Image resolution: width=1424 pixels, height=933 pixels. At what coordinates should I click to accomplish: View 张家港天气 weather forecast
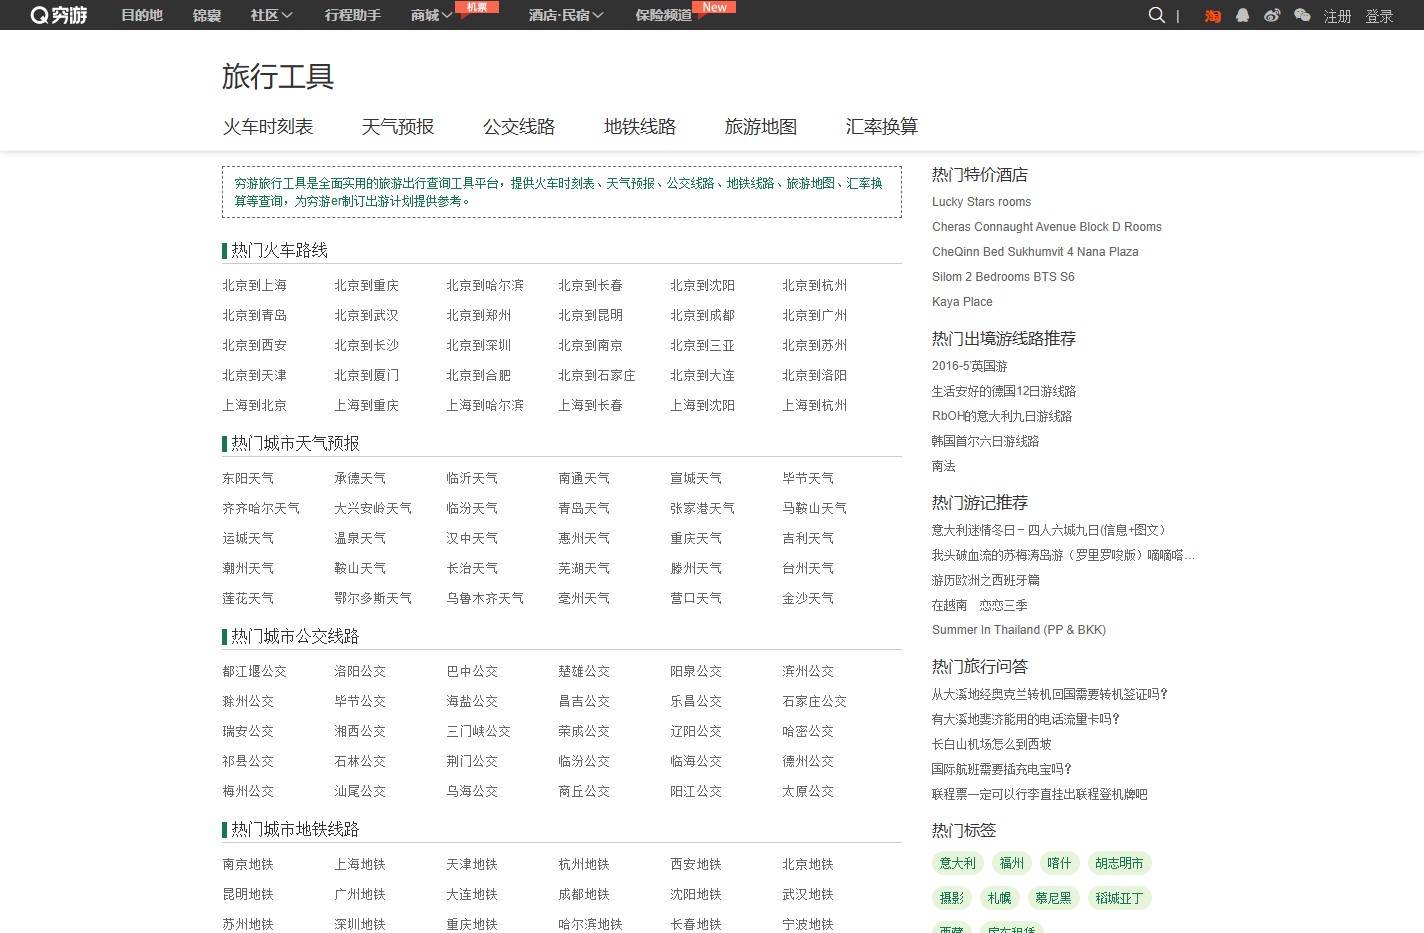tap(702, 508)
